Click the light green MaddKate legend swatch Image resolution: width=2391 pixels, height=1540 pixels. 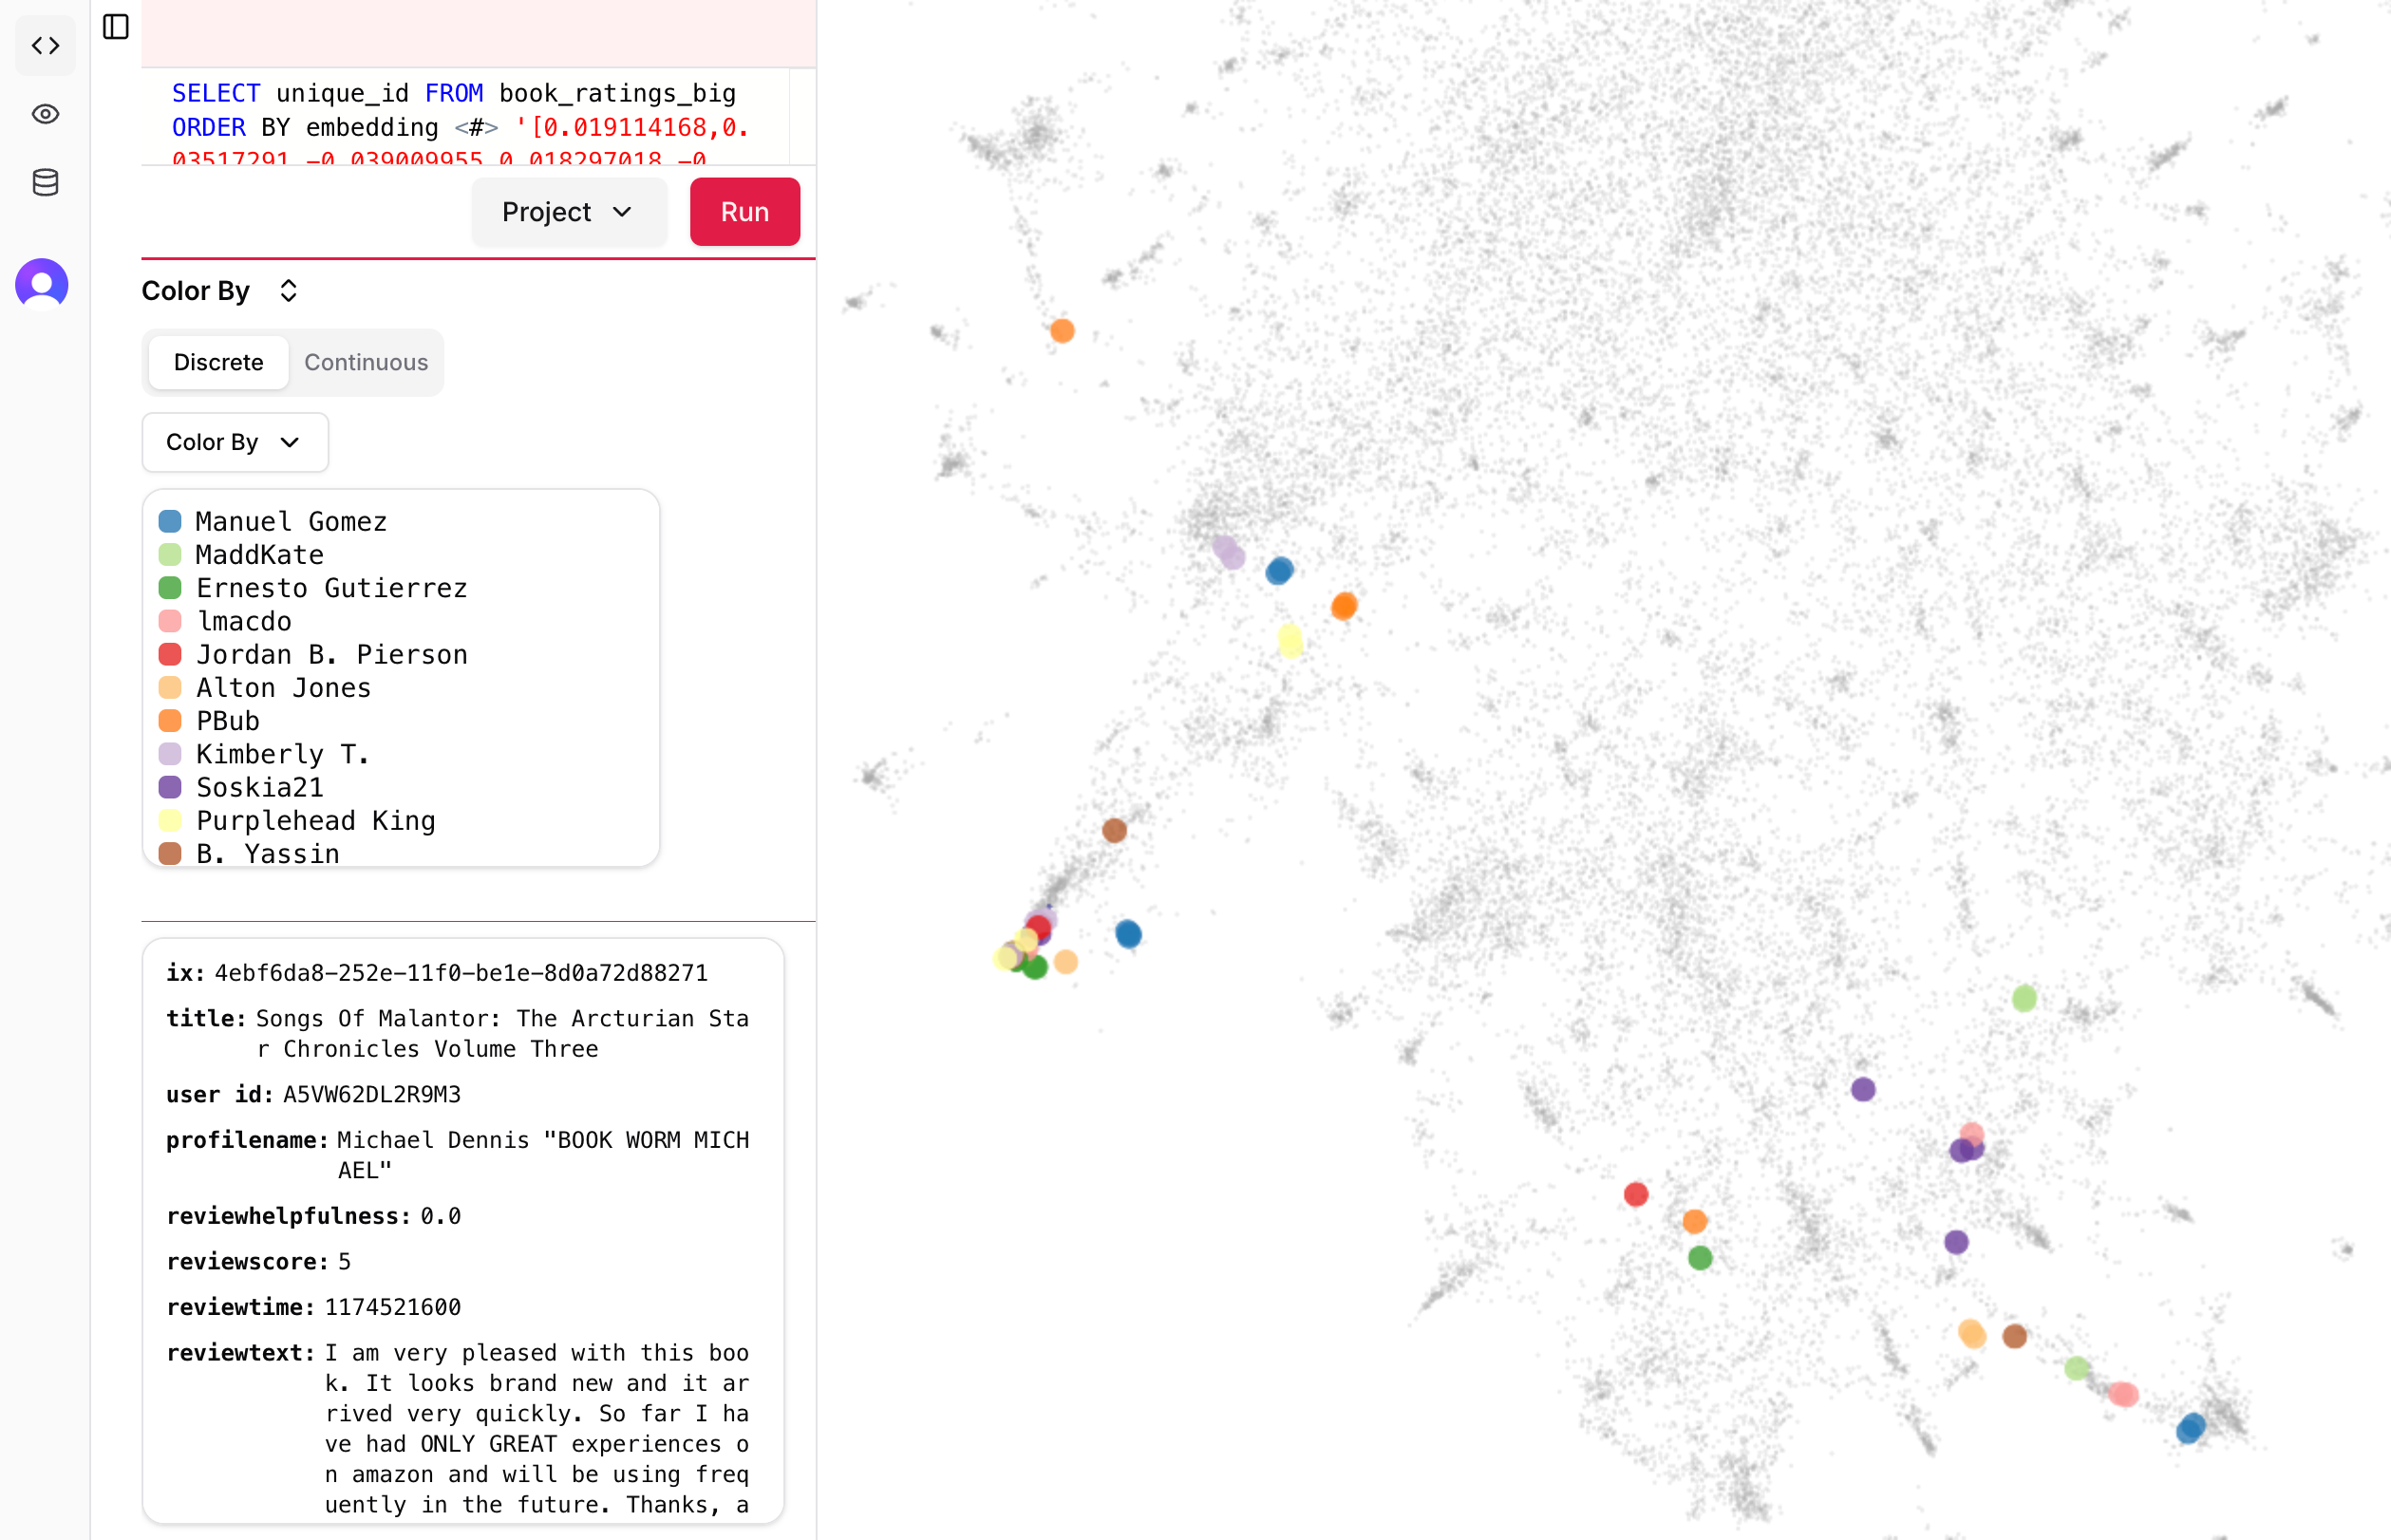point(170,554)
